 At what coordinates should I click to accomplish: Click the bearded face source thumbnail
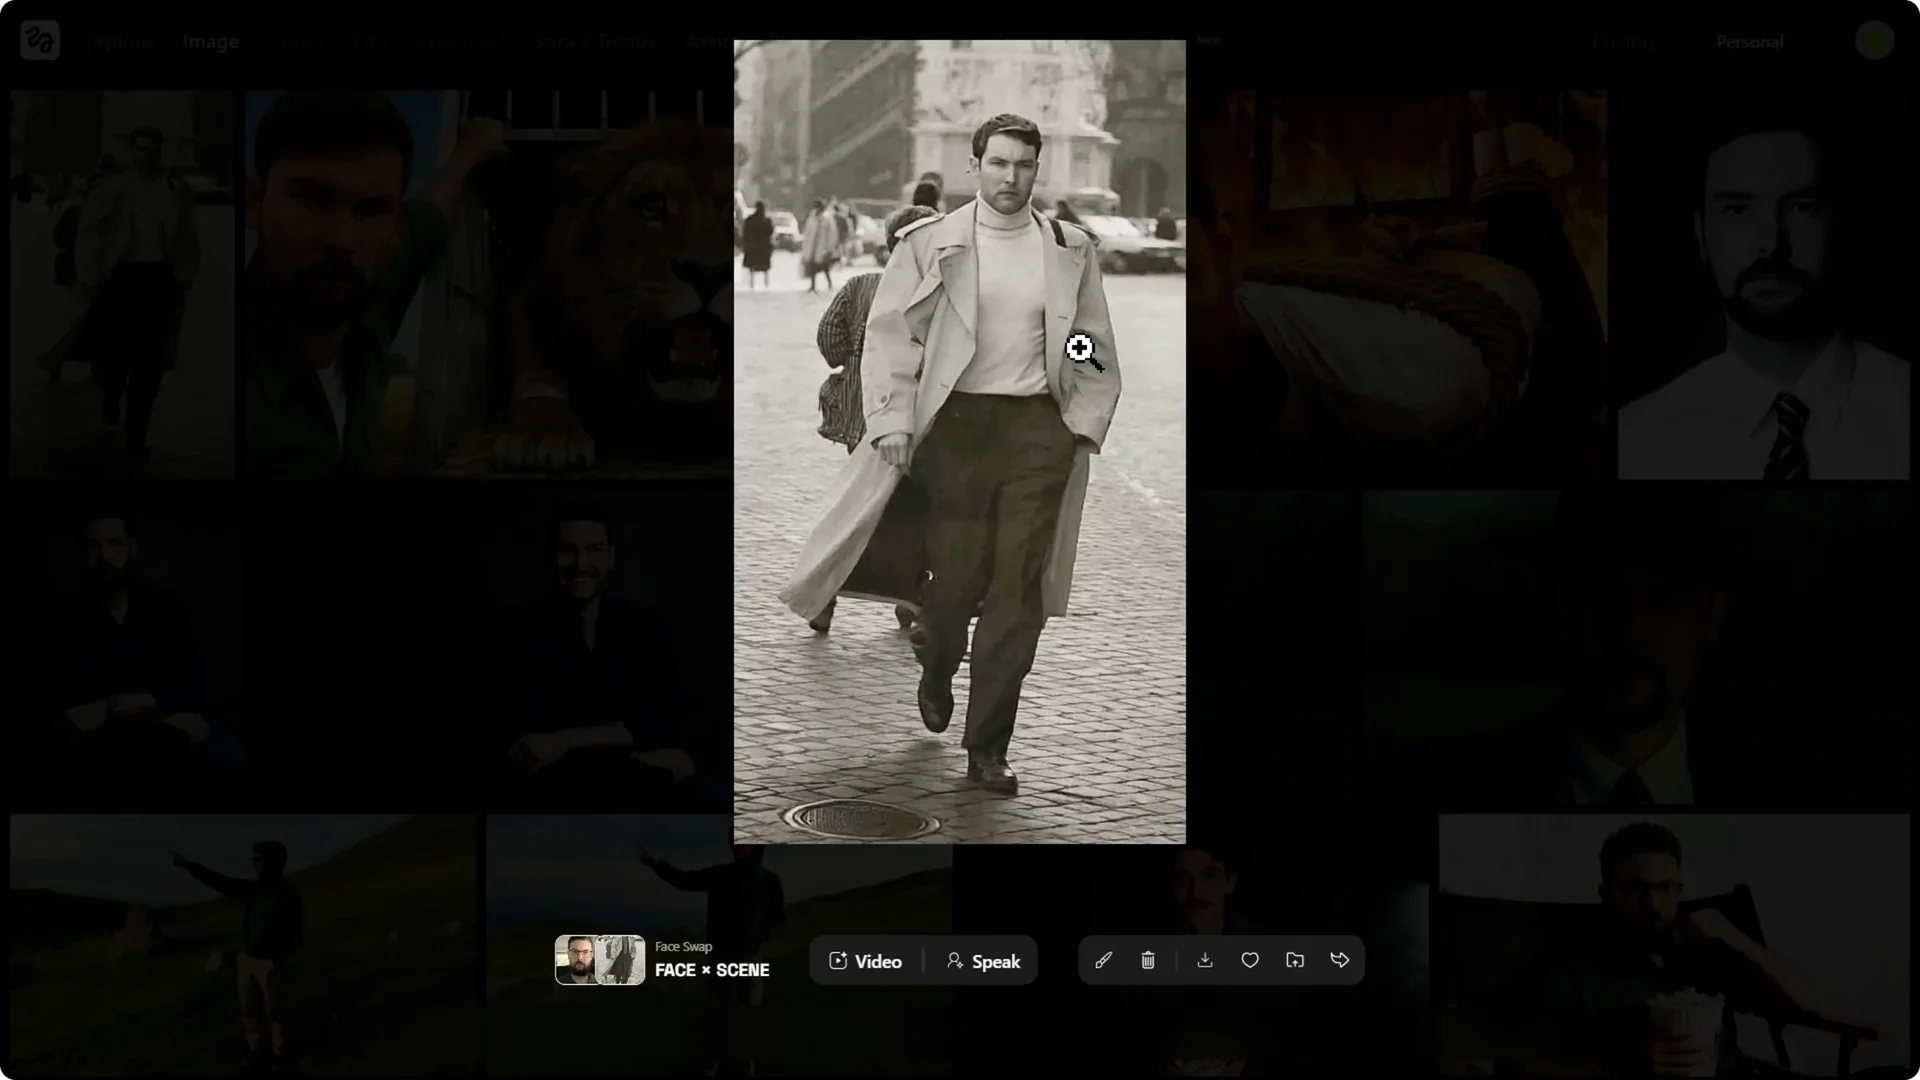point(576,960)
